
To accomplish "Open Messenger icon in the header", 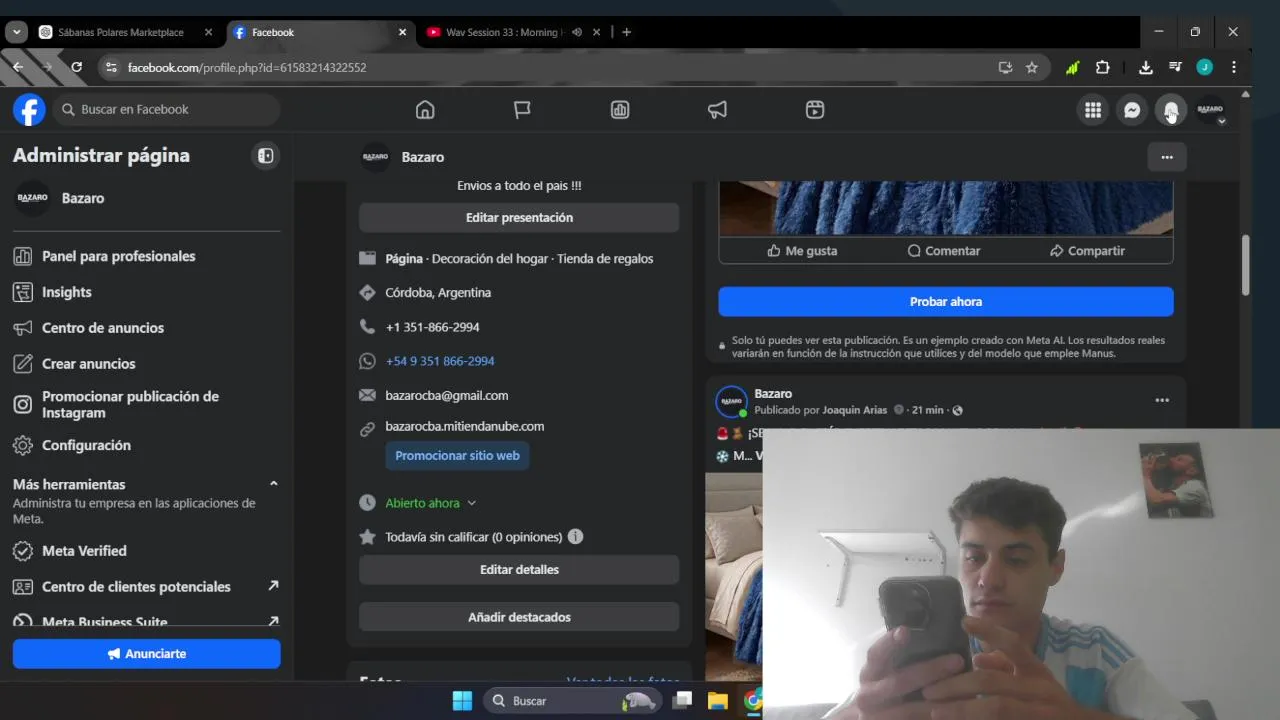I will tap(1132, 110).
